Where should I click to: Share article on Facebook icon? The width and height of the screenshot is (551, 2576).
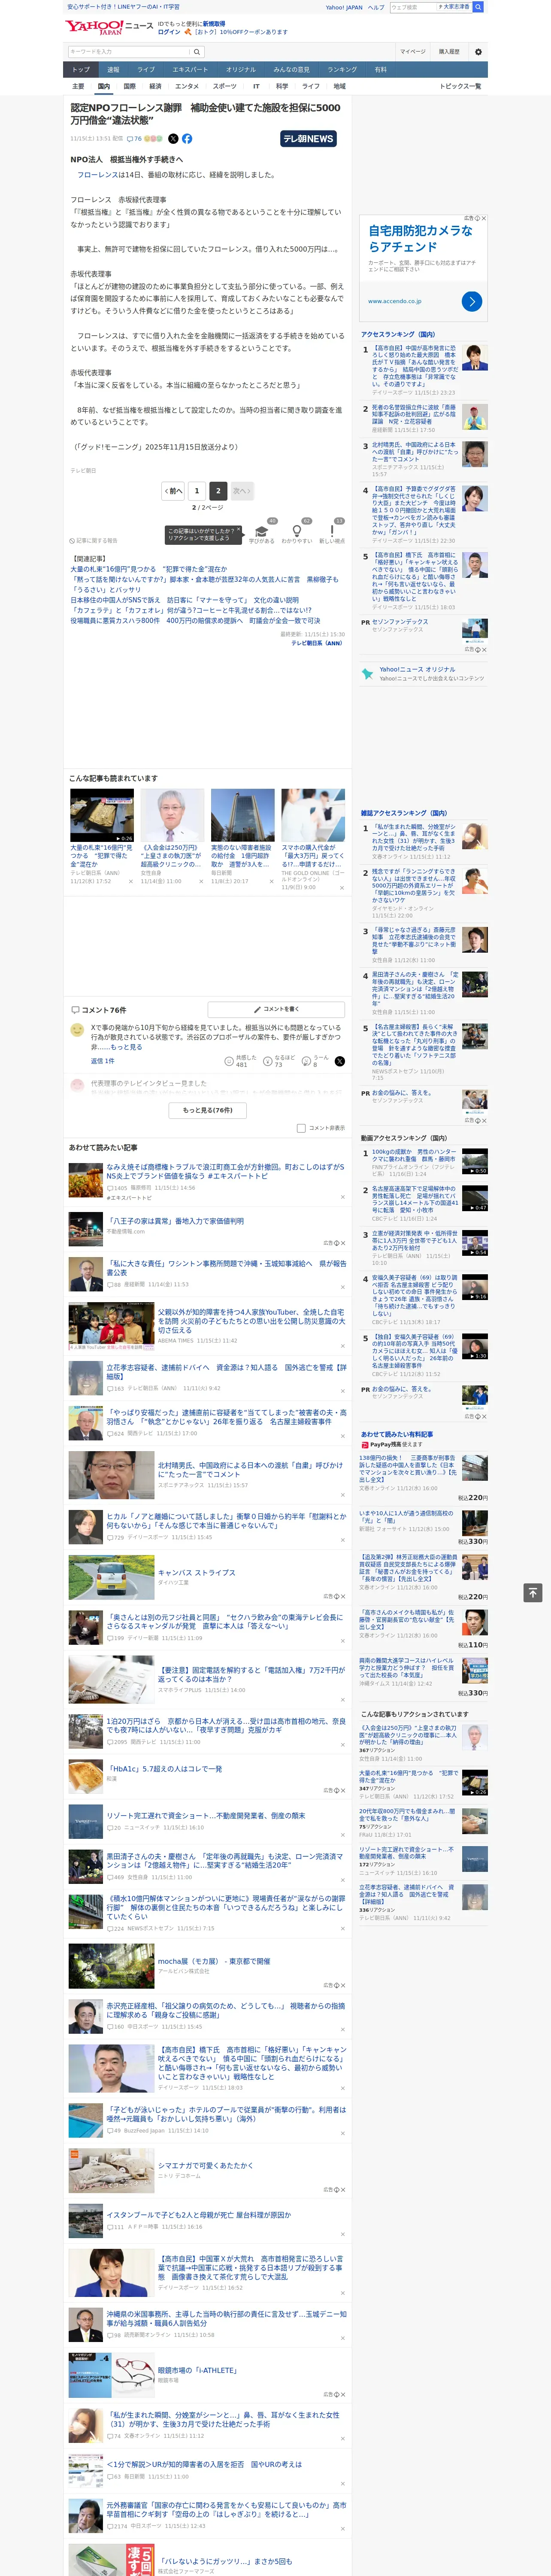coord(187,139)
